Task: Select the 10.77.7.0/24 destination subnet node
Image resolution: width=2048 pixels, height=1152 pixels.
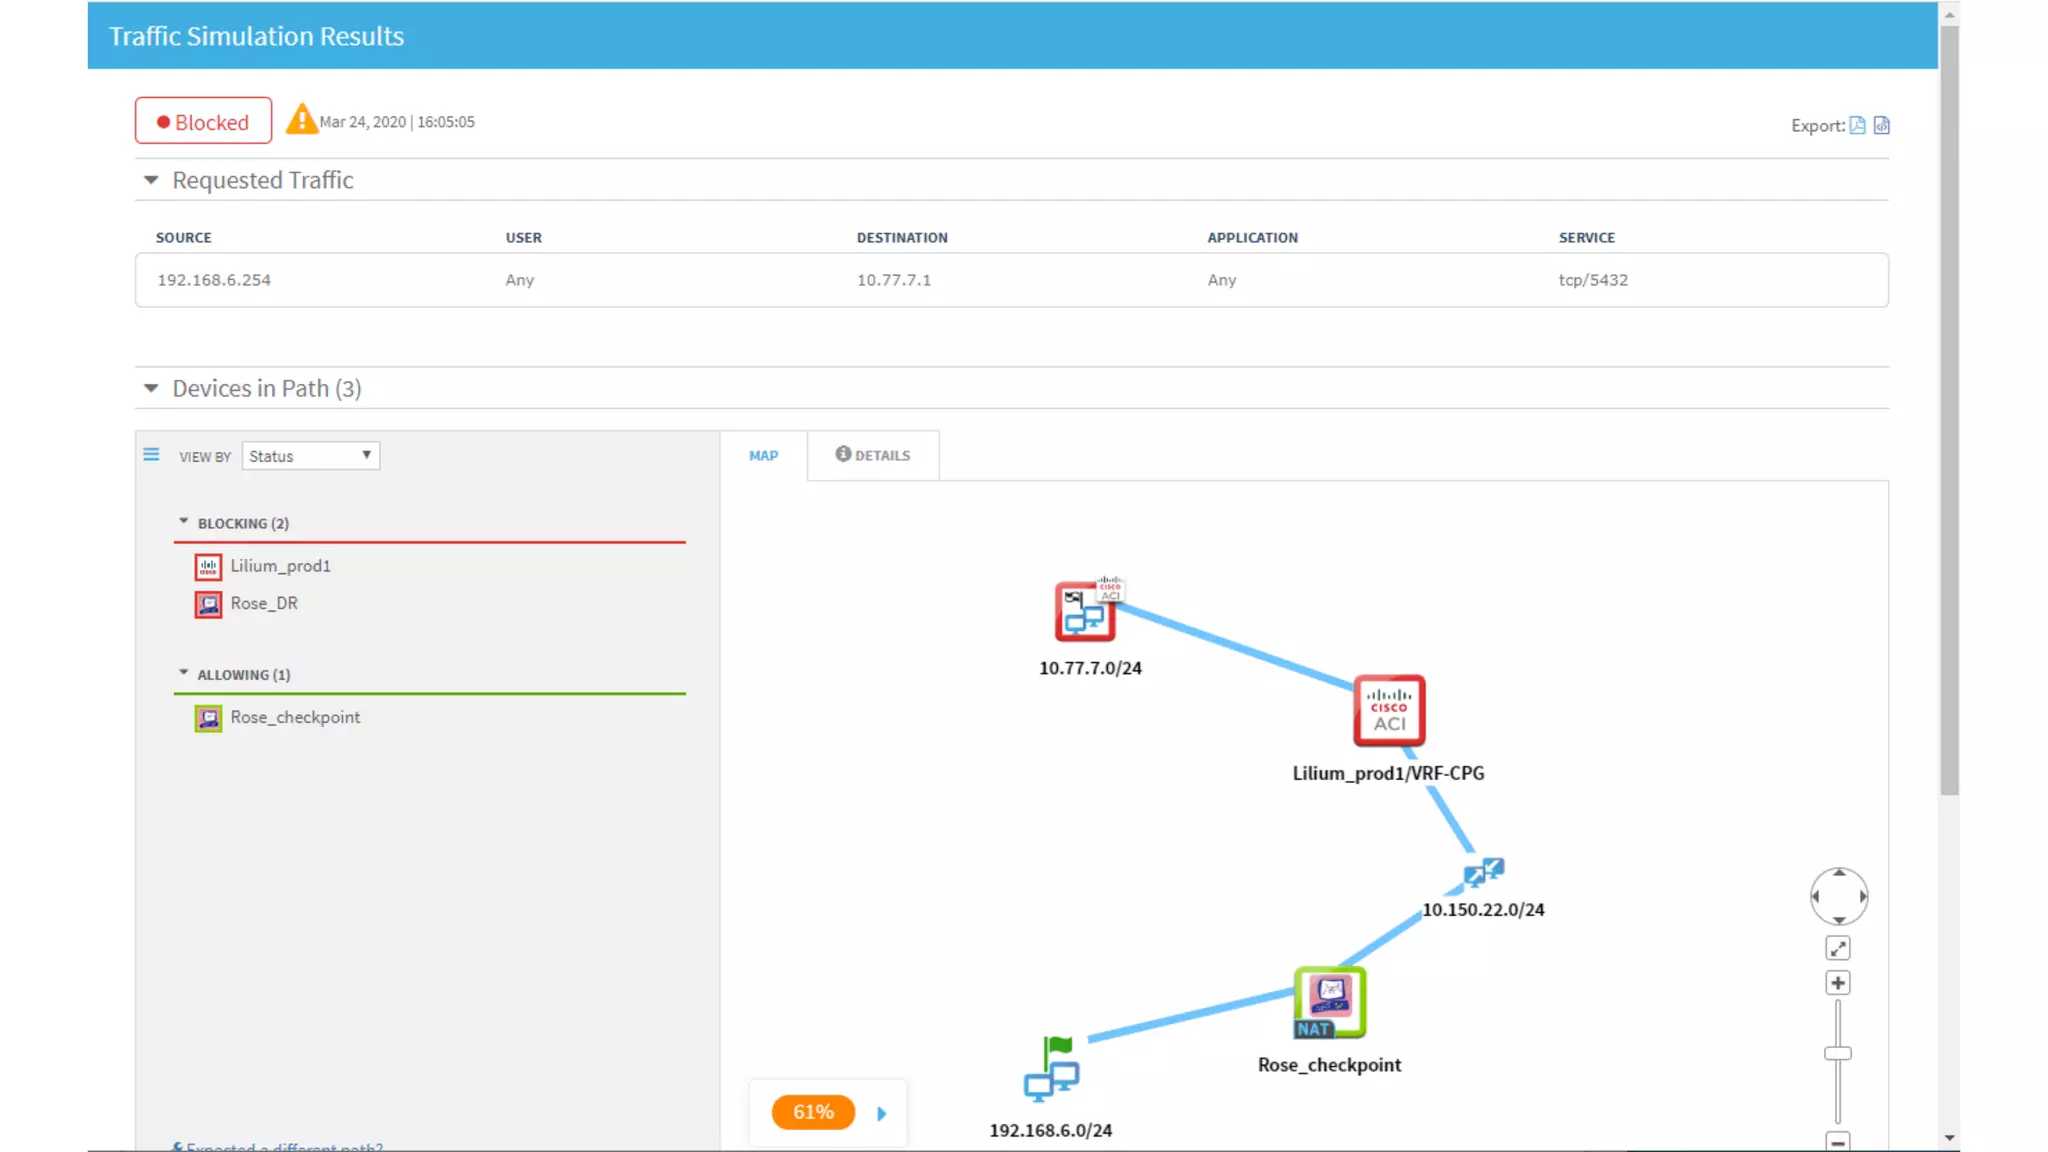Action: point(1085,611)
